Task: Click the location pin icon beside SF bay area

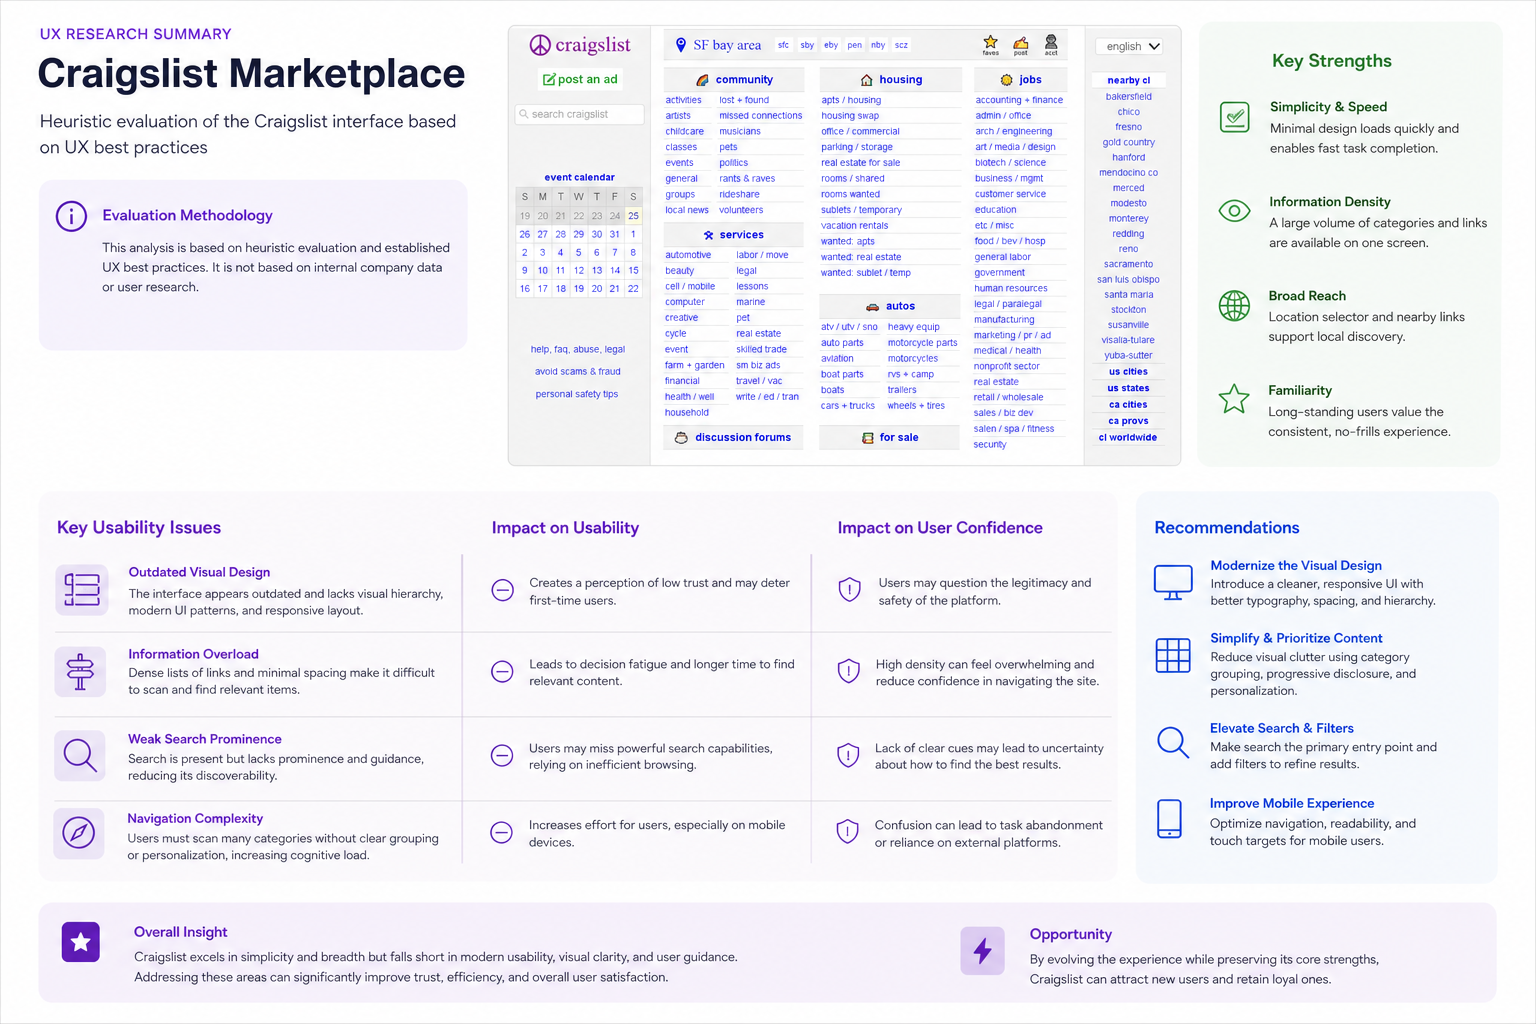Action: click(x=681, y=45)
